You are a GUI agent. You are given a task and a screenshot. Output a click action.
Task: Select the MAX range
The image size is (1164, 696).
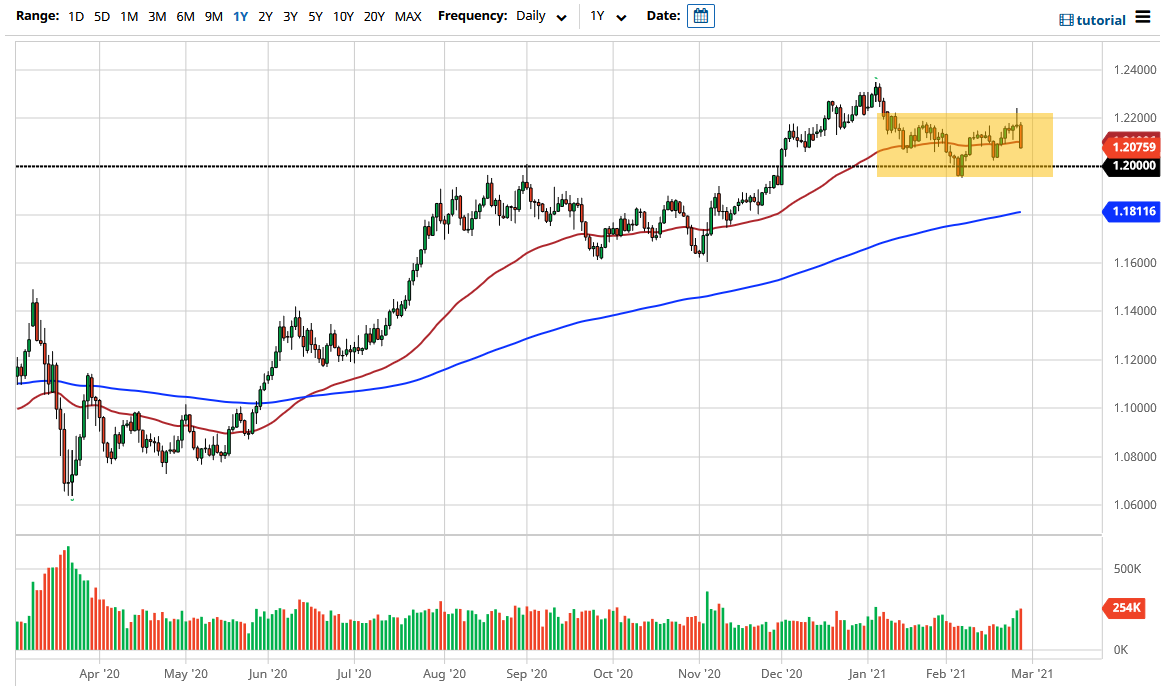pos(408,16)
